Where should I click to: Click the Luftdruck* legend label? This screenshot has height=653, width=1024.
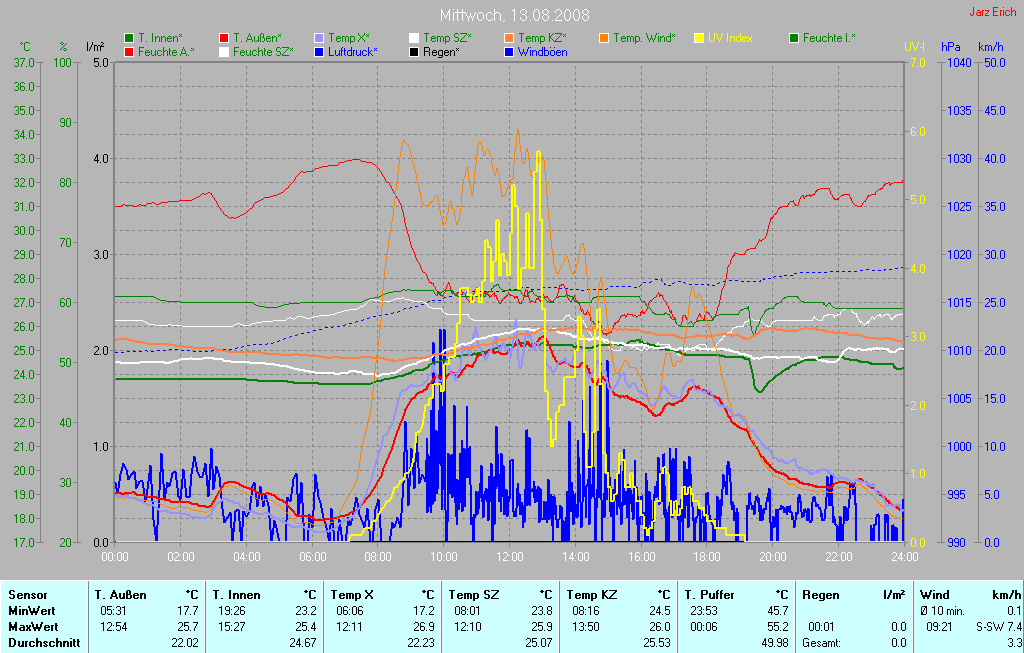click(x=353, y=52)
